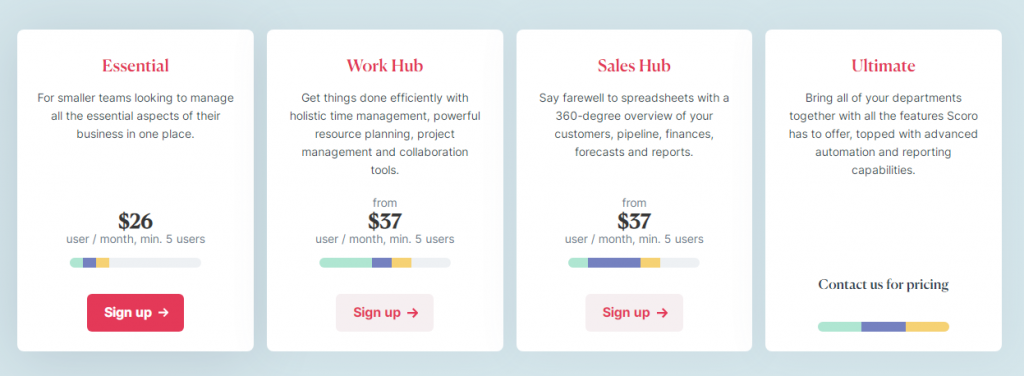Image resolution: width=1024 pixels, height=376 pixels.
Task: Click the Sales Hub Sign up button
Action: pyautogui.click(x=634, y=313)
